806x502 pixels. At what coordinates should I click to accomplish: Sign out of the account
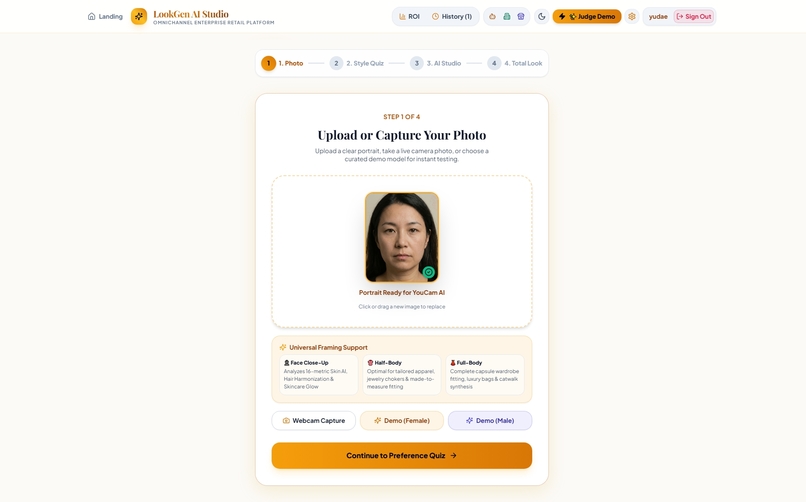tap(694, 16)
